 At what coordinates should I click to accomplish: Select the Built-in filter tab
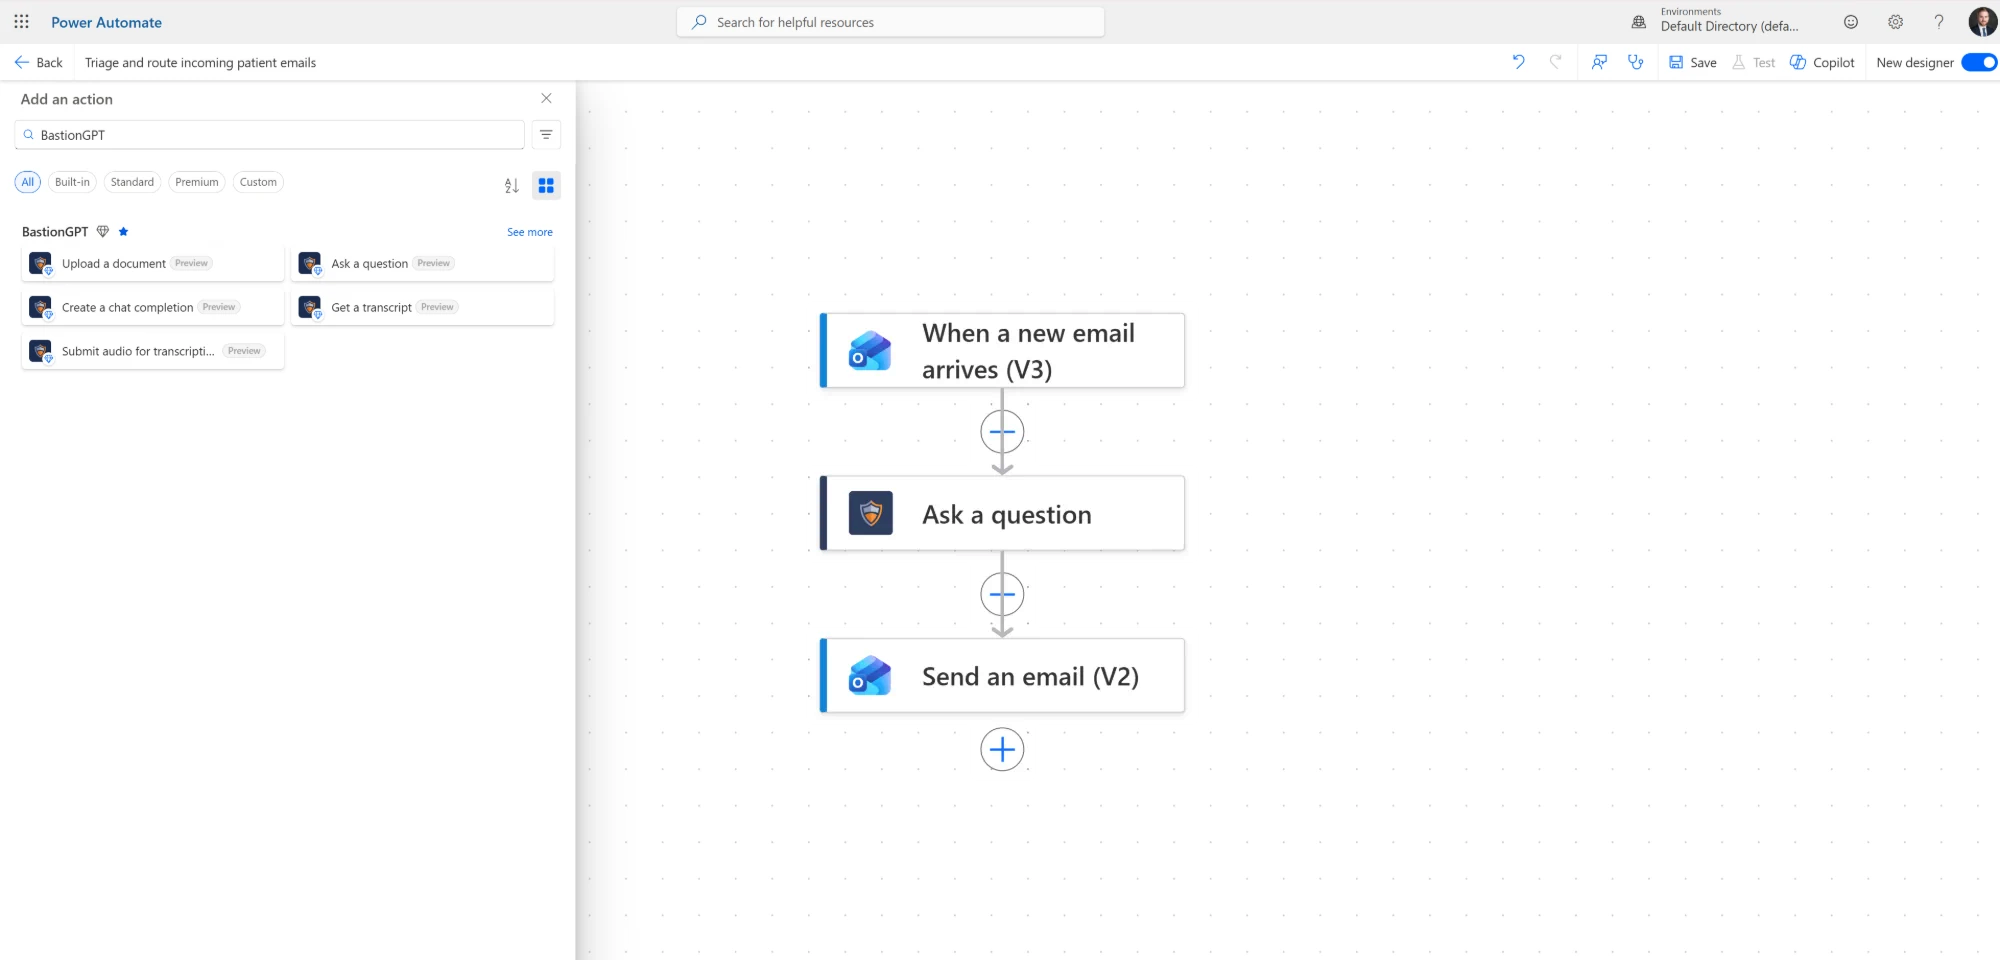click(72, 182)
